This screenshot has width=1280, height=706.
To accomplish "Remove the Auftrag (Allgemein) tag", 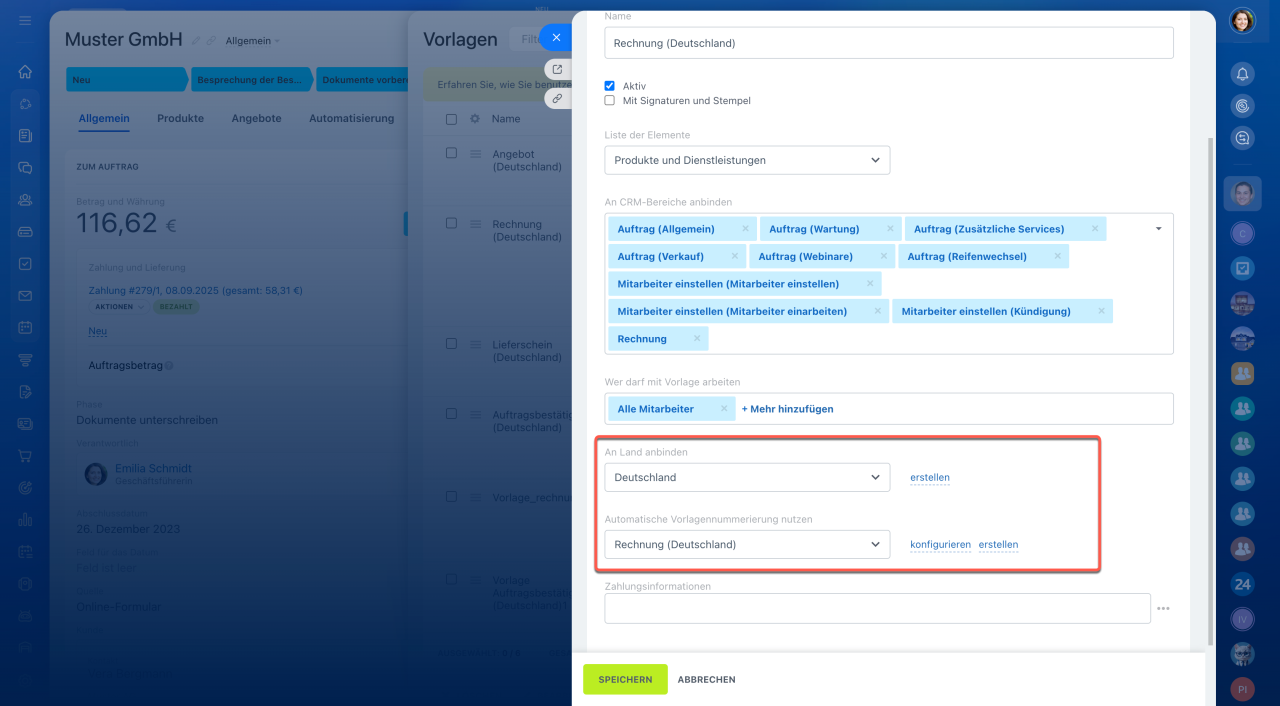I will pos(745,229).
